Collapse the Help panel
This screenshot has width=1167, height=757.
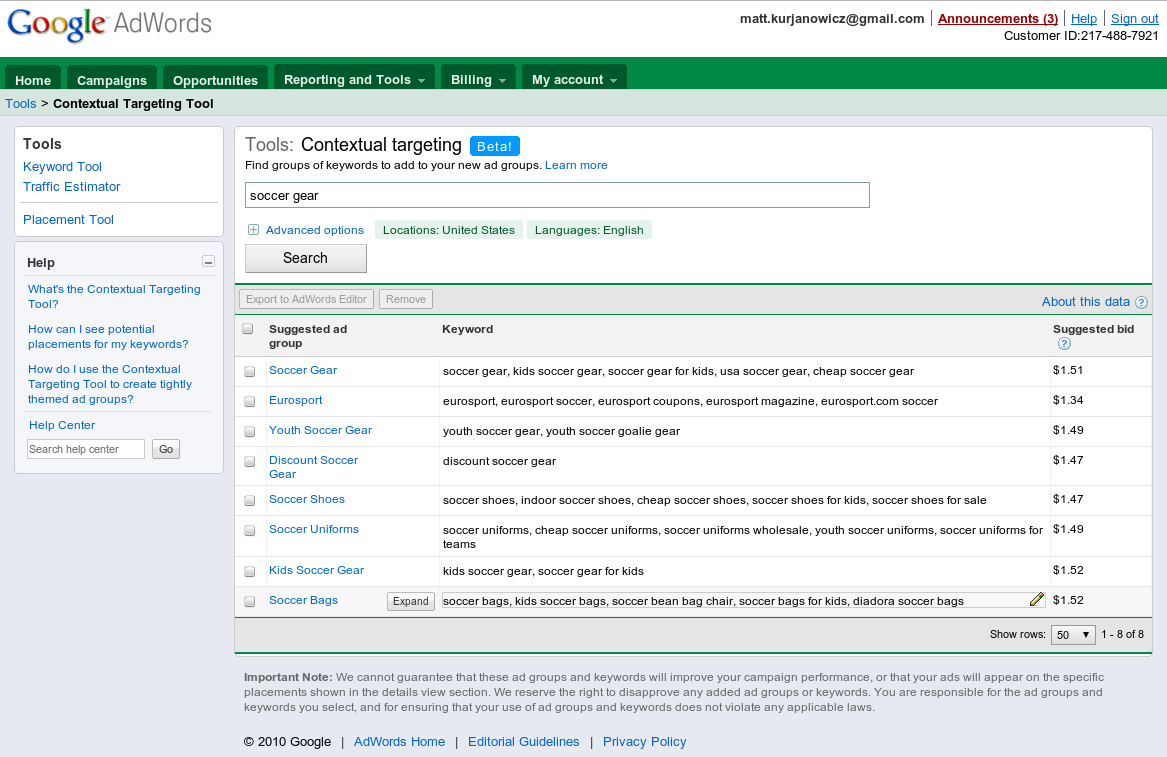click(x=208, y=262)
